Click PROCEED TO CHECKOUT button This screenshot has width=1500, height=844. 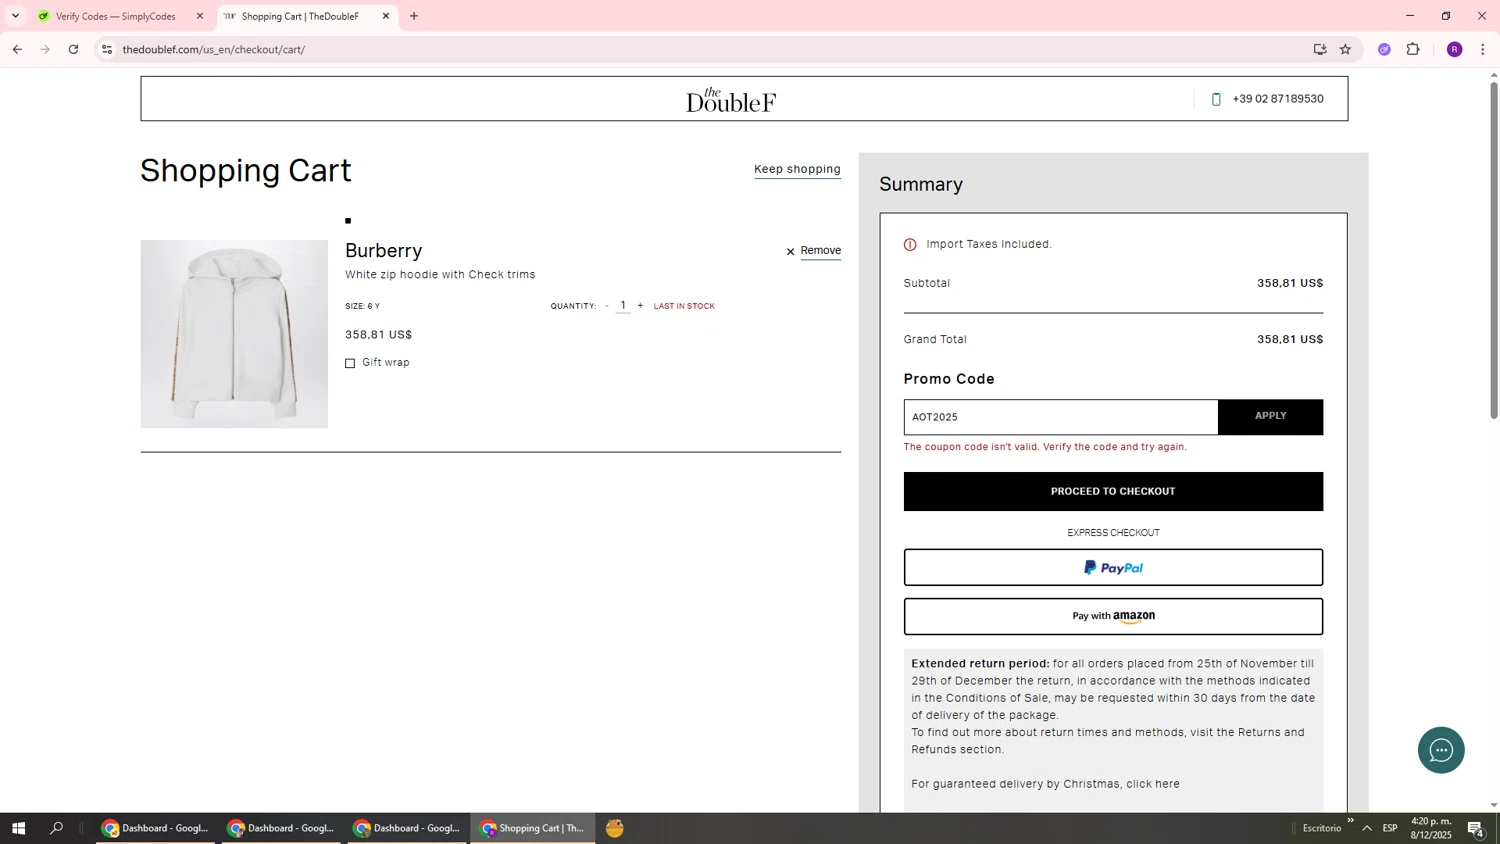click(x=1113, y=492)
